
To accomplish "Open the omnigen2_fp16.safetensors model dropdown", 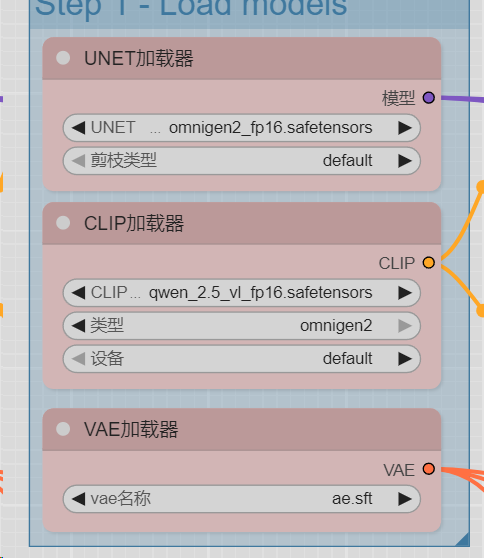I will pos(242,128).
